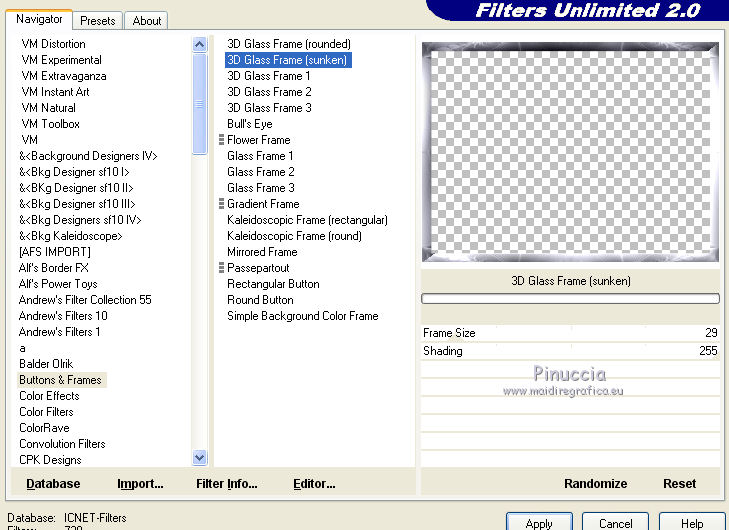Choose 3D Glass Frame 2 filter
The image size is (729, 530).
pos(269,92)
